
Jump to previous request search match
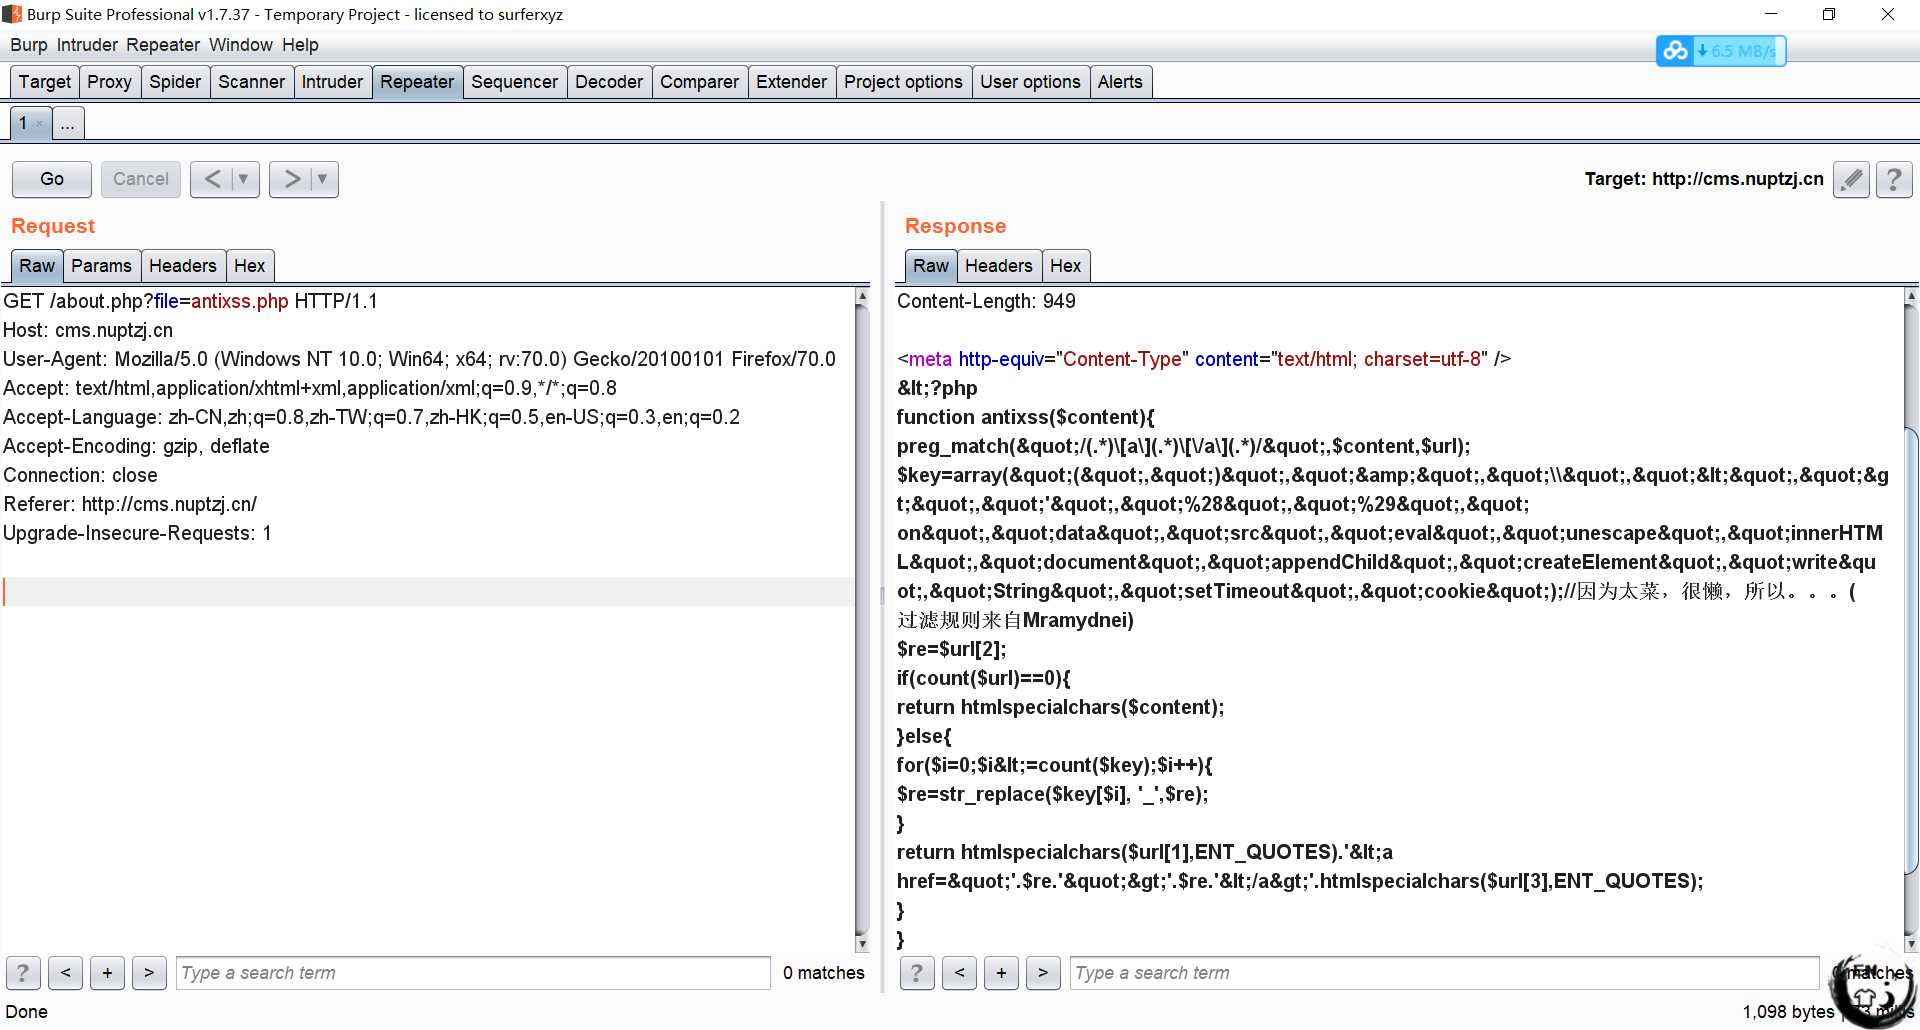[65, 972]
